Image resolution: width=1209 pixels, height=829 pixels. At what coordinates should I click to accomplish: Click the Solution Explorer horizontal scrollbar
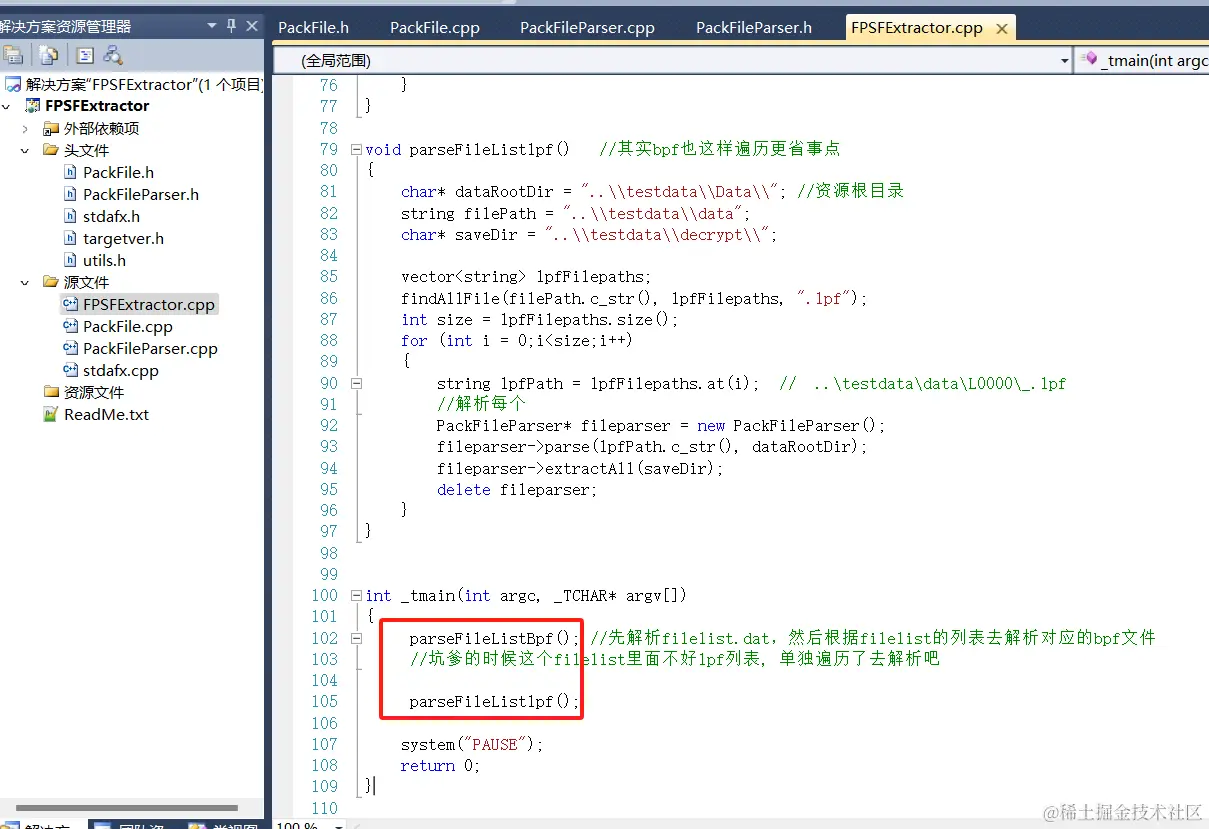point(126,808)
